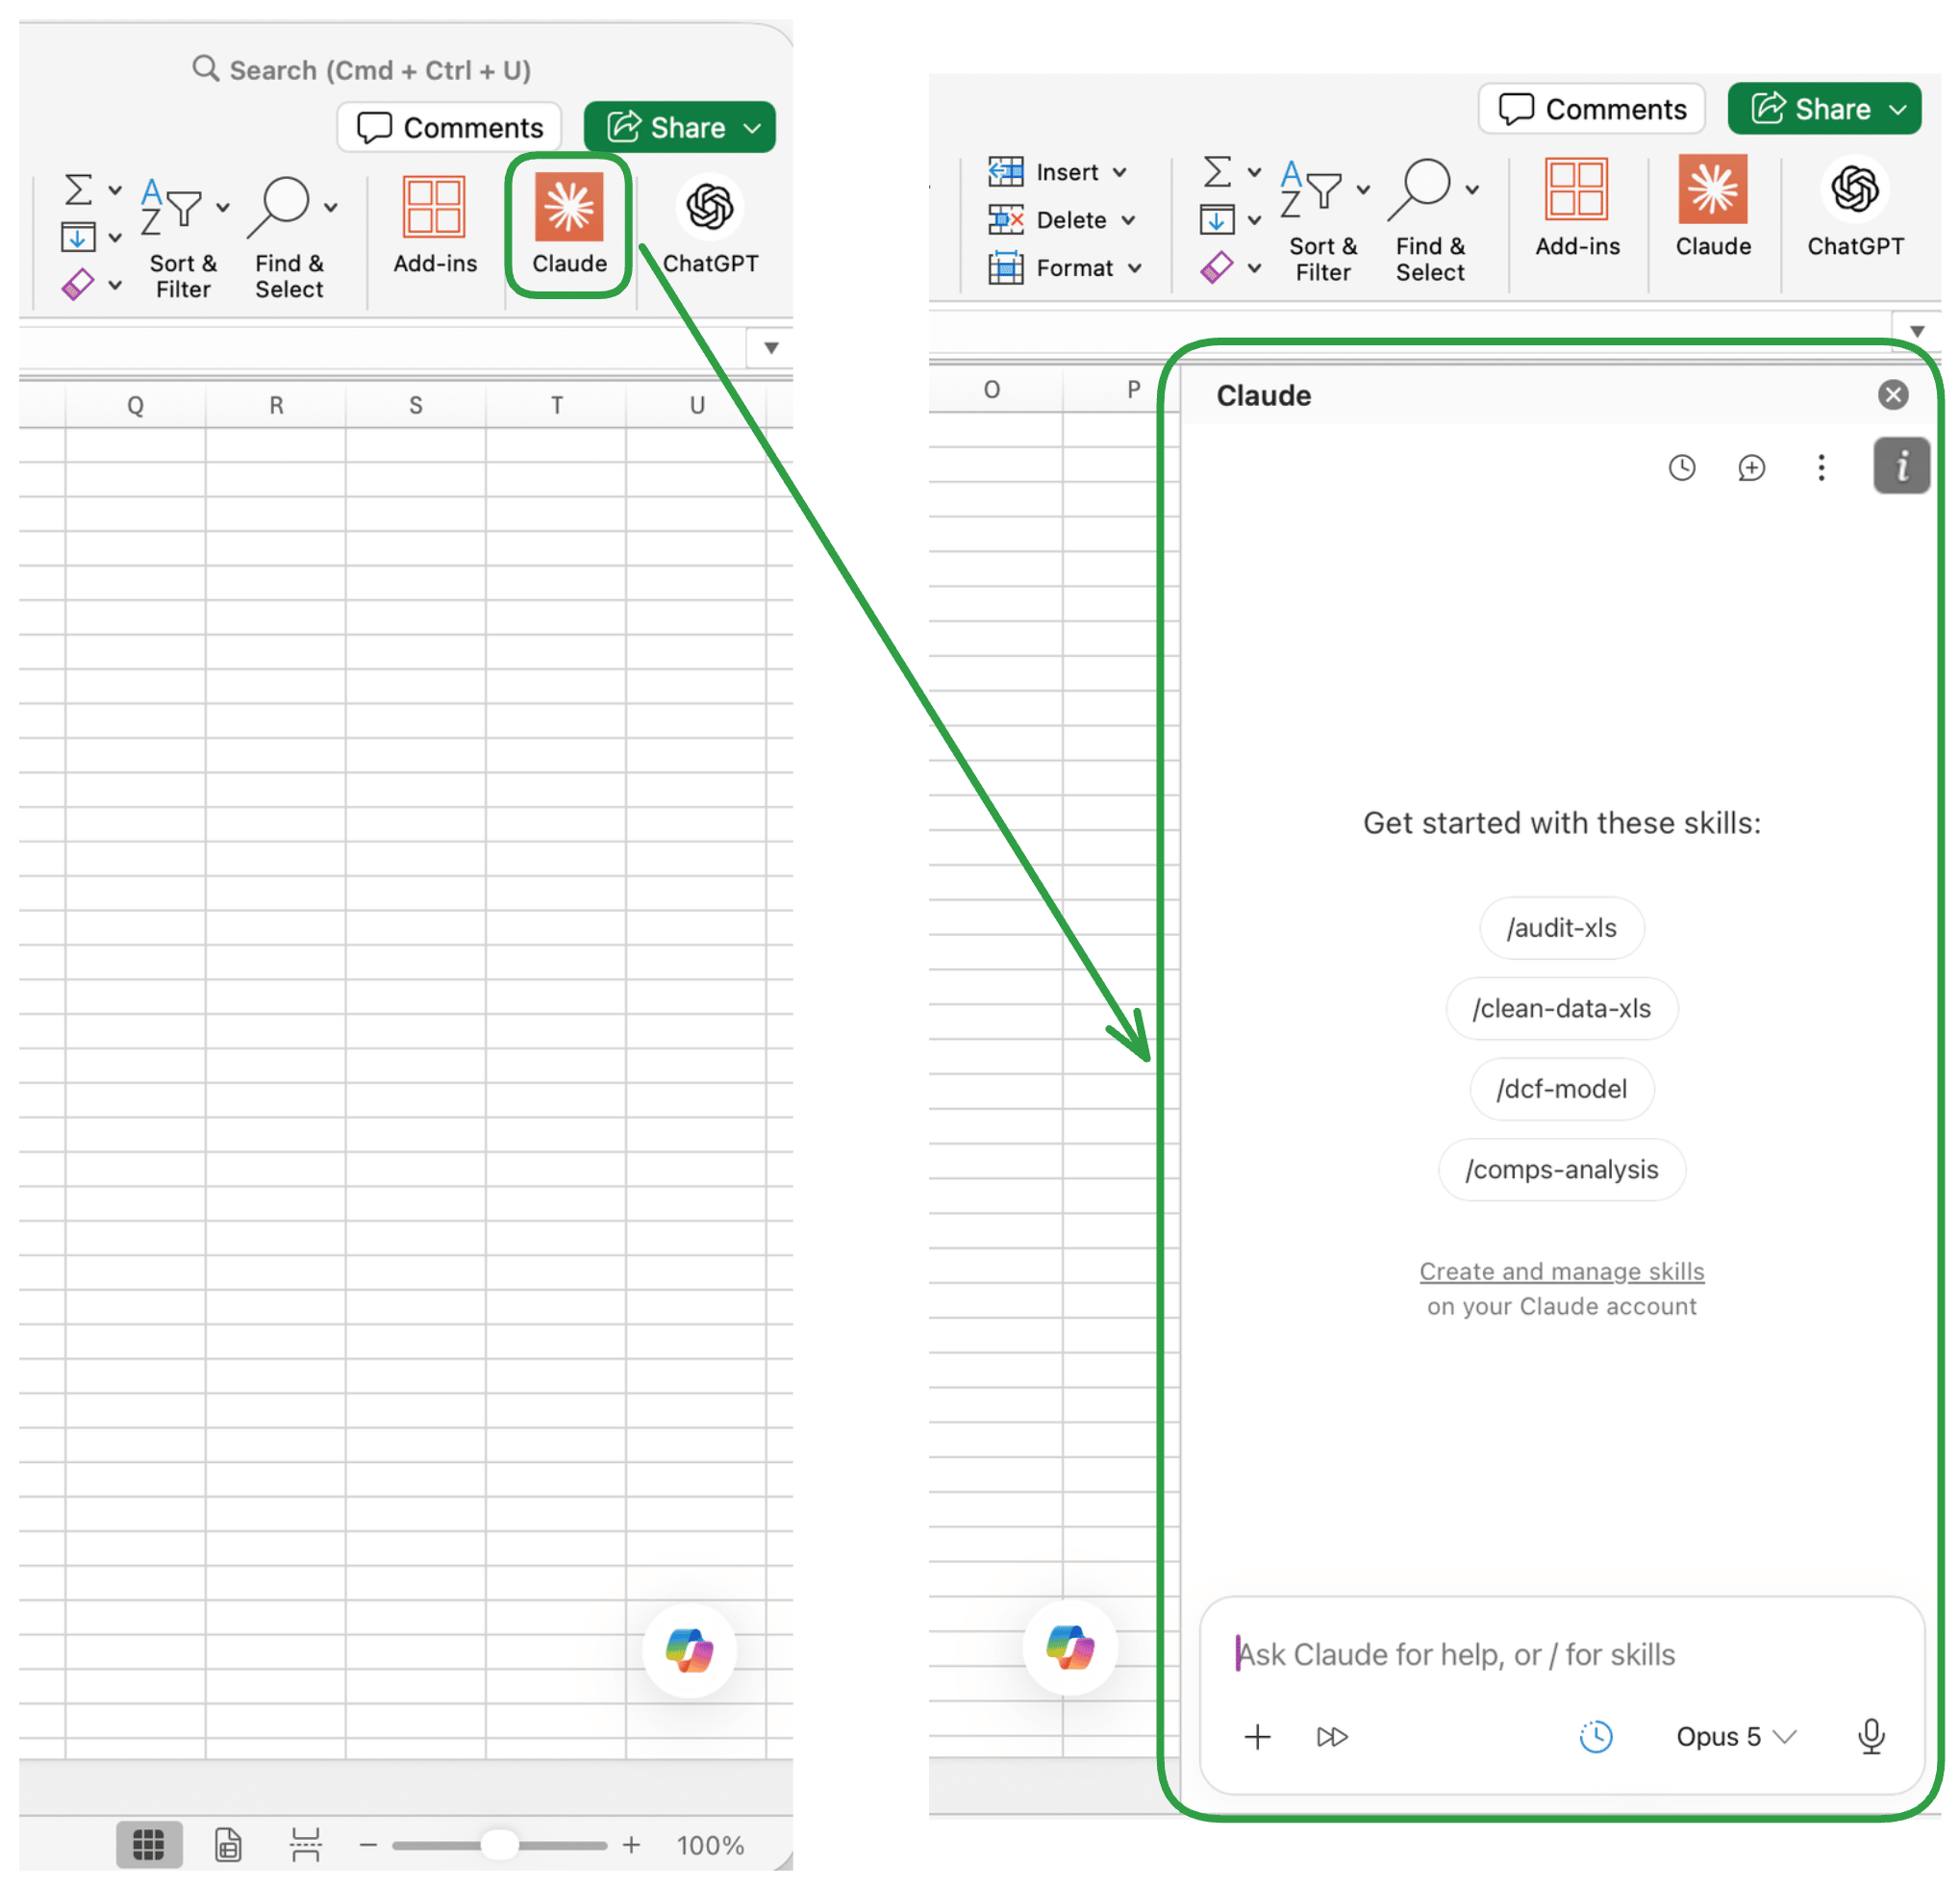Viewport: 1960px width, 1889px height.
Task: Choose the /comps-analysis skill
Action: 1561,1169
